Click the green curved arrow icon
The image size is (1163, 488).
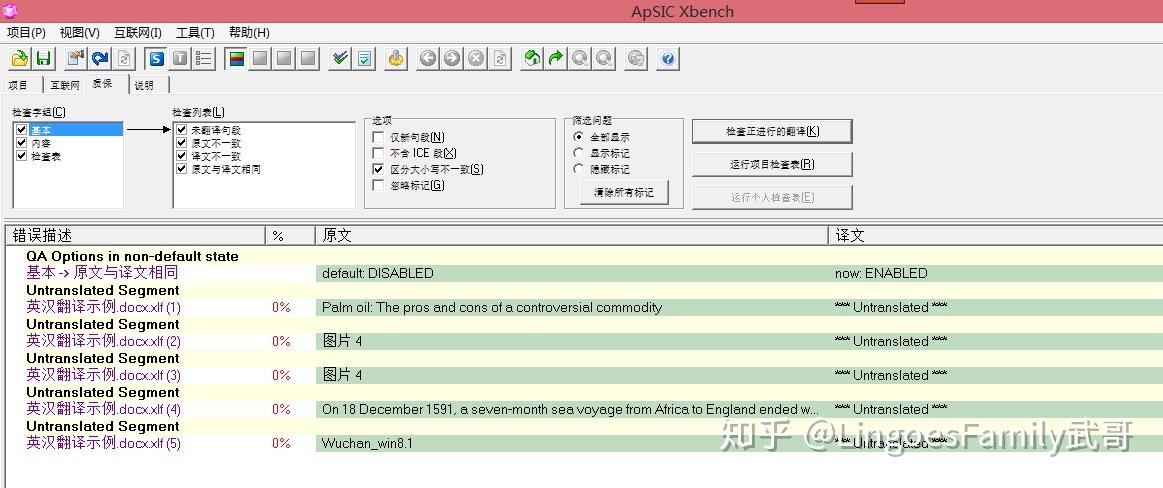pos(556,59)
